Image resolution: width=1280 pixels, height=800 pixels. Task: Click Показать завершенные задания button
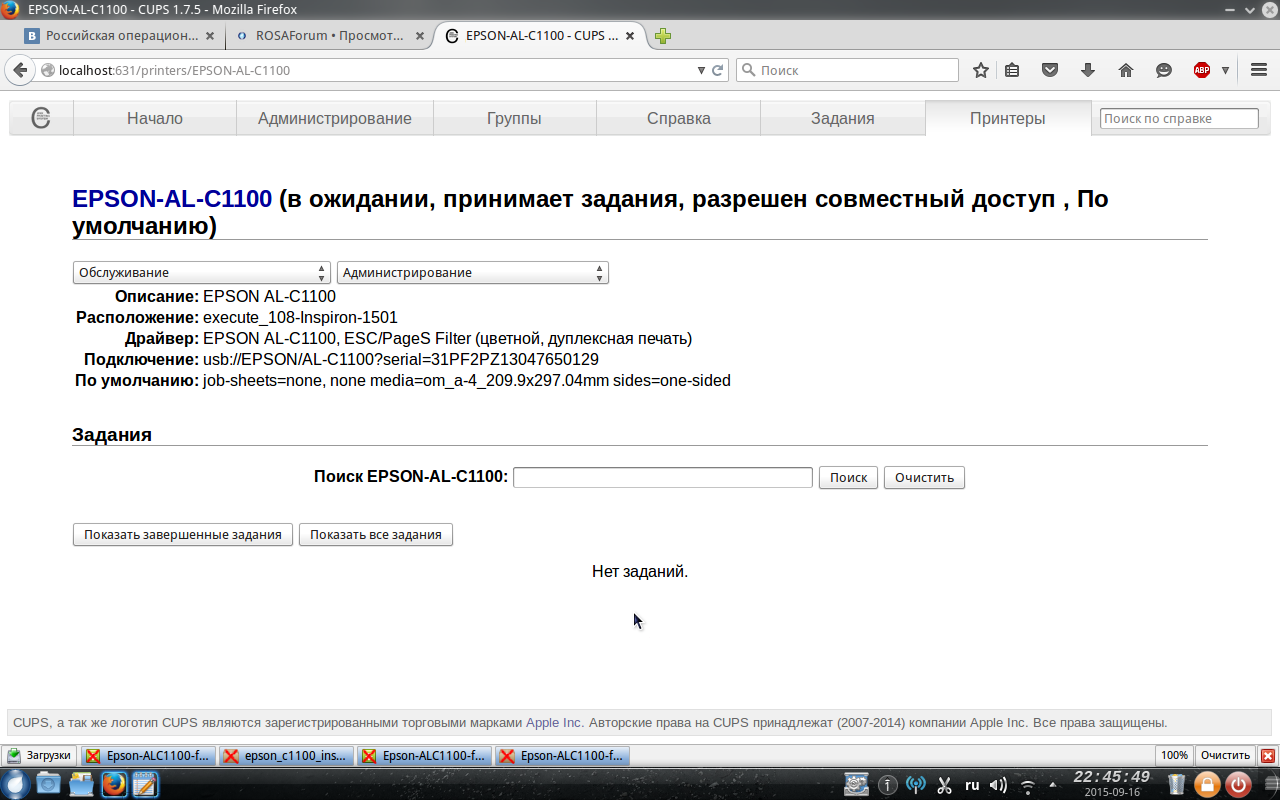[x=183, y=534]
